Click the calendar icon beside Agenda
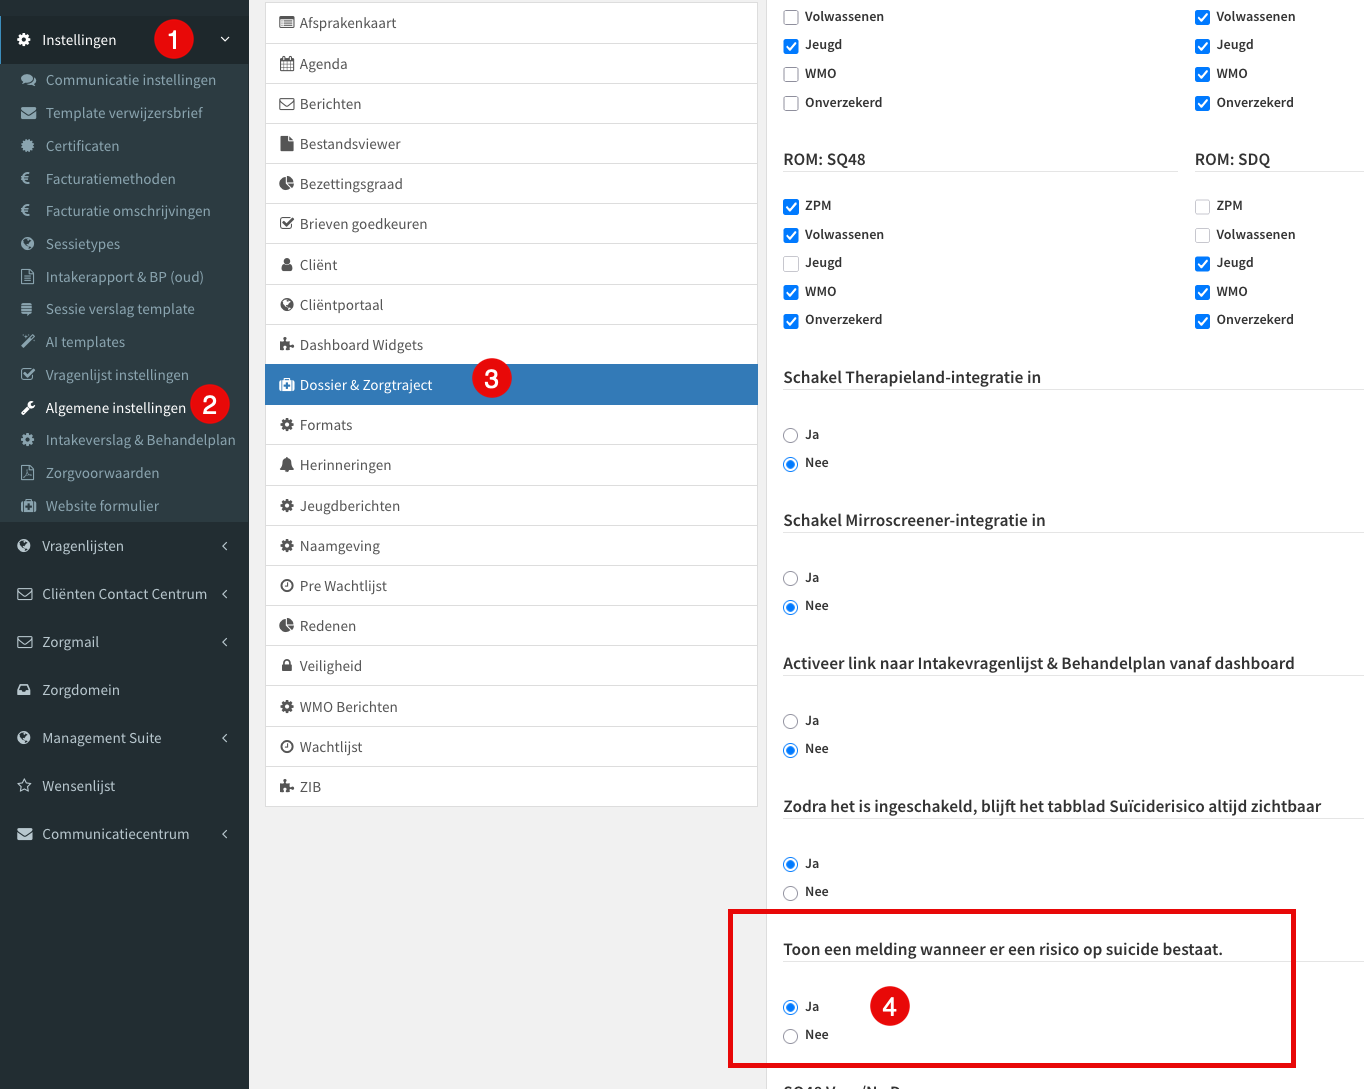1364x1089 pixels. (x=287, y=64)
